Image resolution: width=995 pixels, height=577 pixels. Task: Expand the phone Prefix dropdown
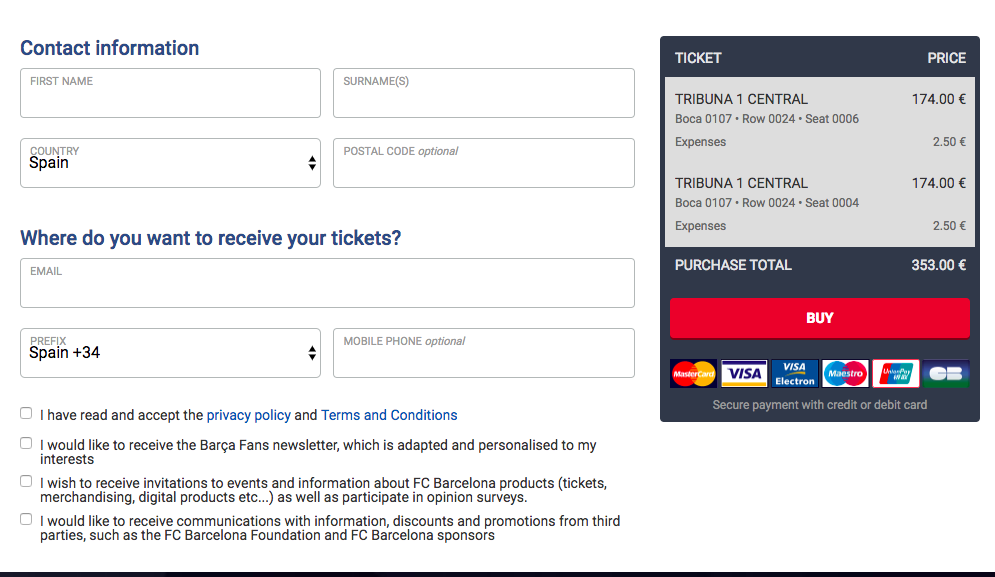170,353
